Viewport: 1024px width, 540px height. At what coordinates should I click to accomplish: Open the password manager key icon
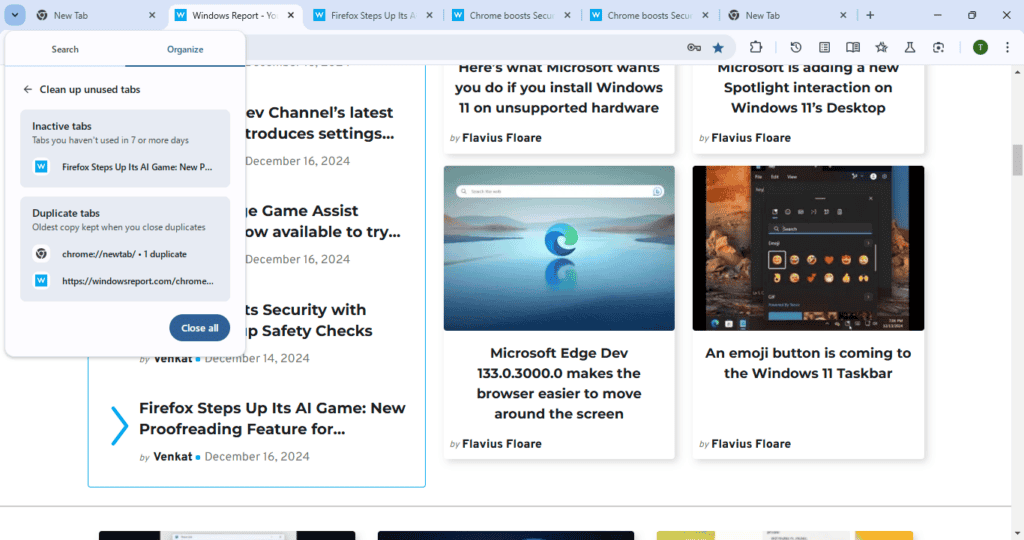[694, 47]
